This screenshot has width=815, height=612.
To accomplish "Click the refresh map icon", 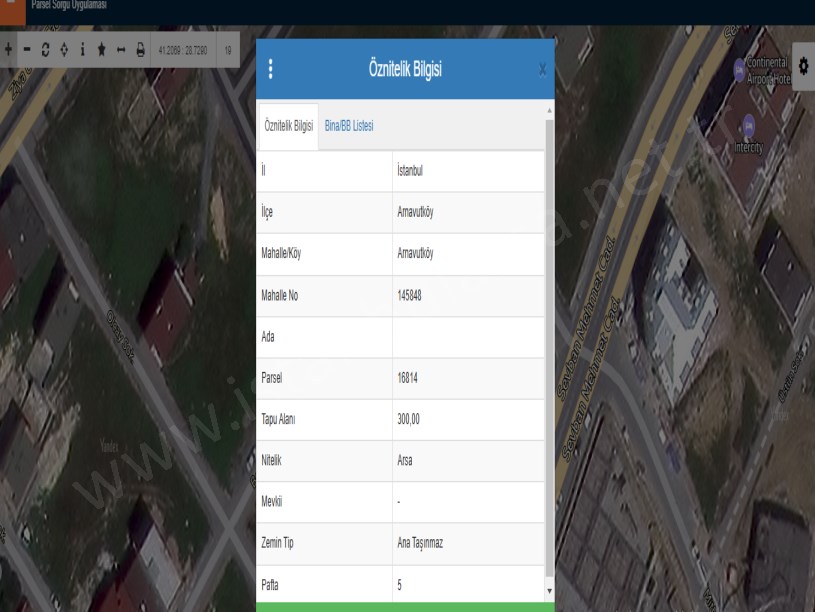I will coord(46,49).
